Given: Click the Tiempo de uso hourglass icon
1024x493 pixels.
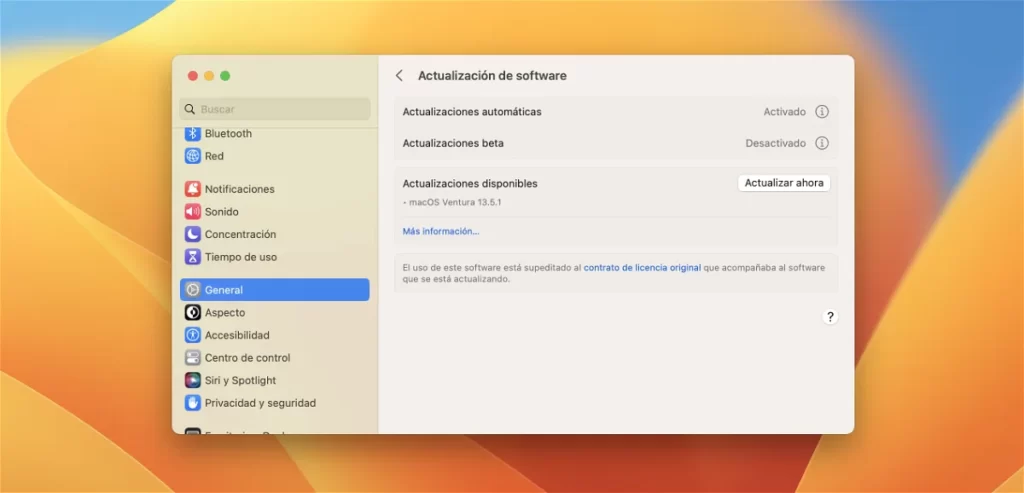Looking at the screenshot, I should tap(193, 257).
